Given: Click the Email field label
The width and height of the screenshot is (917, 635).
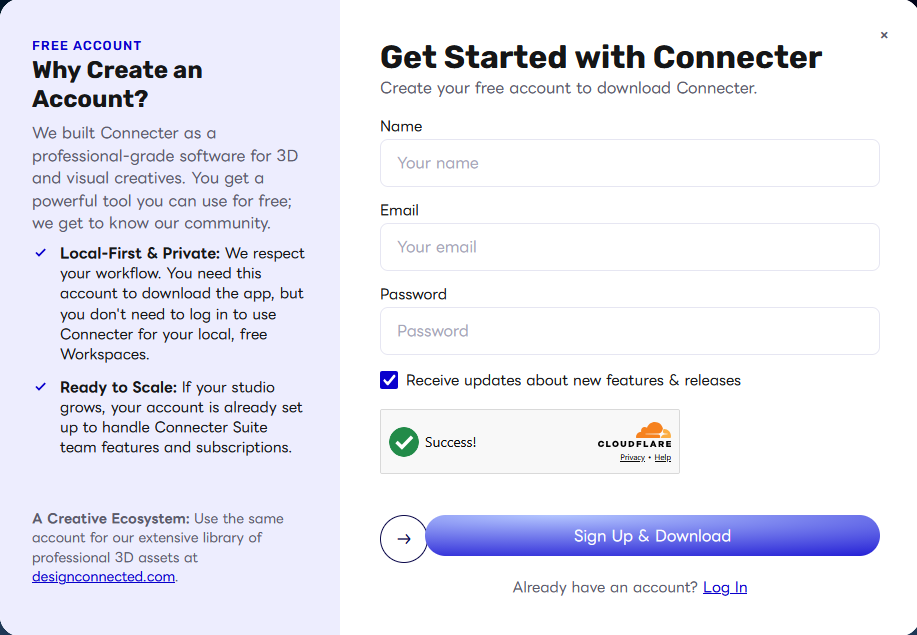Looking at the screenshot, I should [x=399, y=210].
